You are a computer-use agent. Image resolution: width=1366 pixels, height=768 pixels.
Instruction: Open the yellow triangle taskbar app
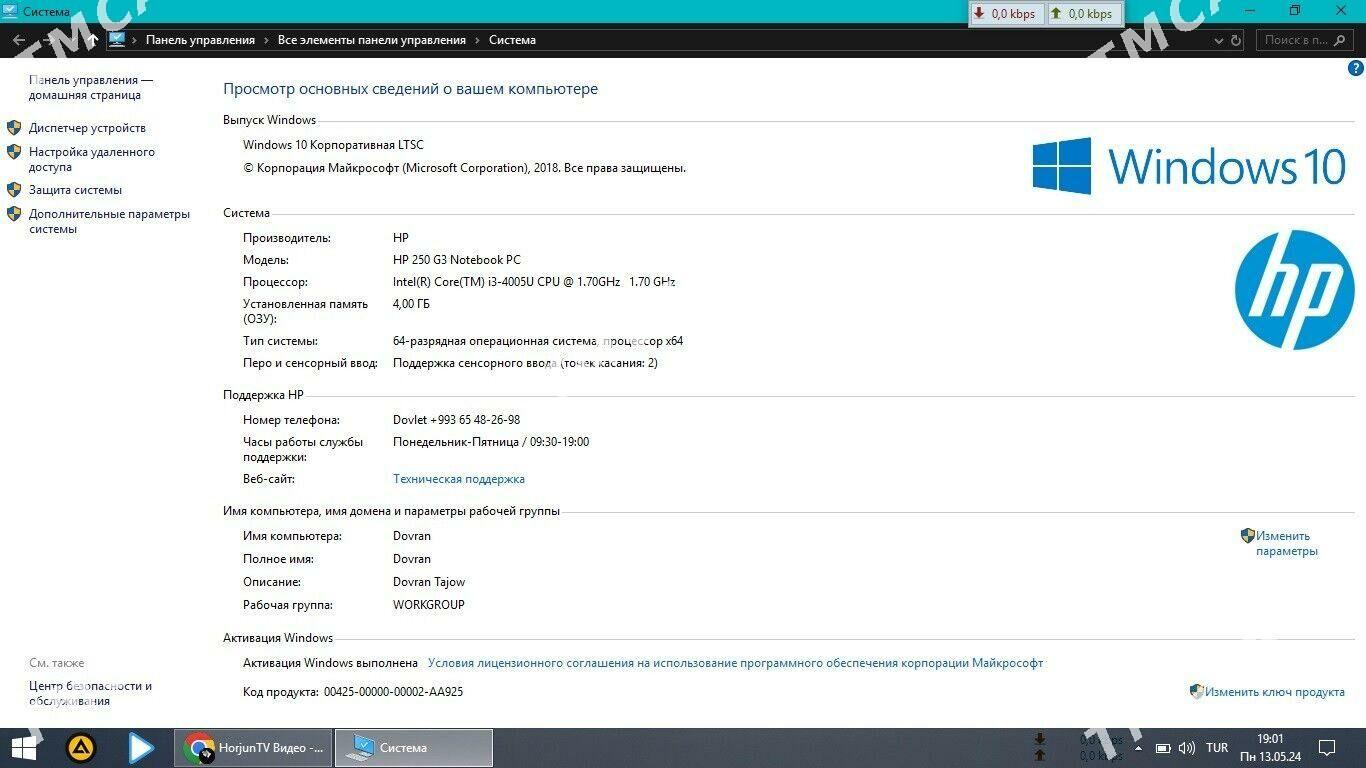[81, 748]
